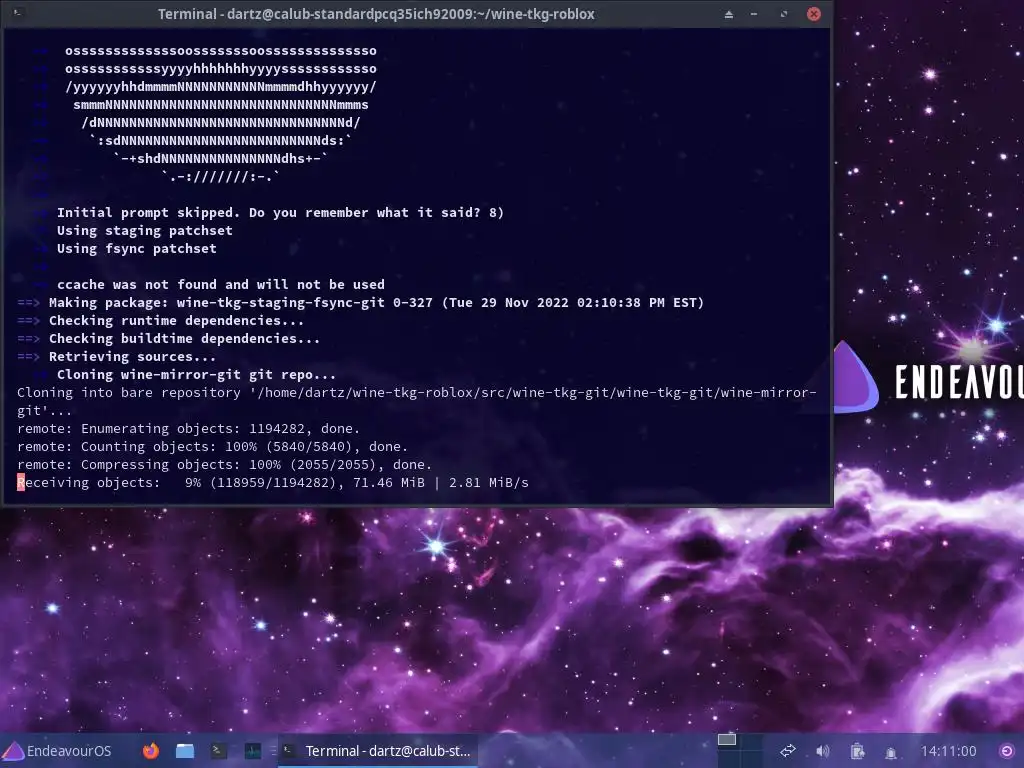
Task: Open the session logout icon
Action: [x=1007, y=751]
